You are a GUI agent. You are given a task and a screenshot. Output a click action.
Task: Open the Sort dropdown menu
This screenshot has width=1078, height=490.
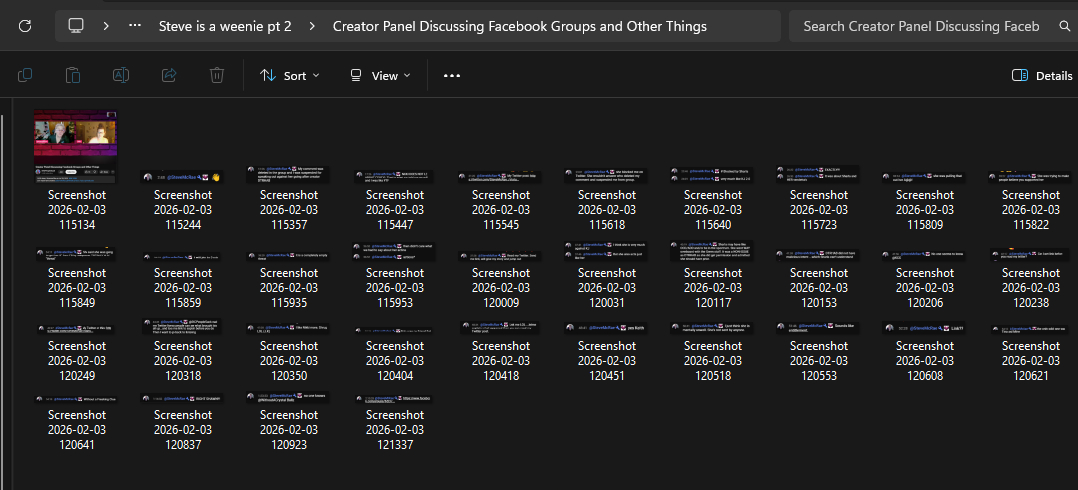290,75
